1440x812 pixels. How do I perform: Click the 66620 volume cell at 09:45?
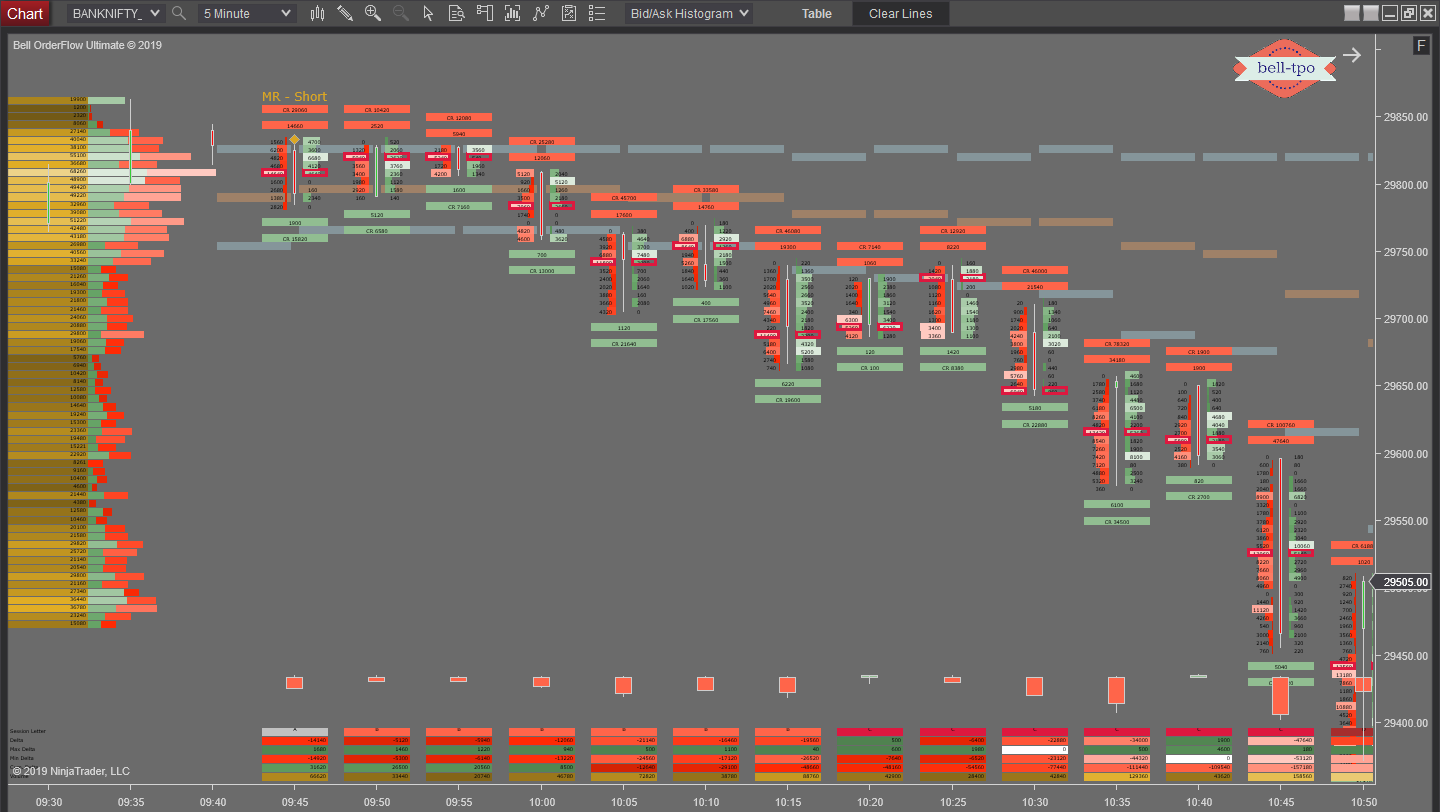tap(295, 777)
